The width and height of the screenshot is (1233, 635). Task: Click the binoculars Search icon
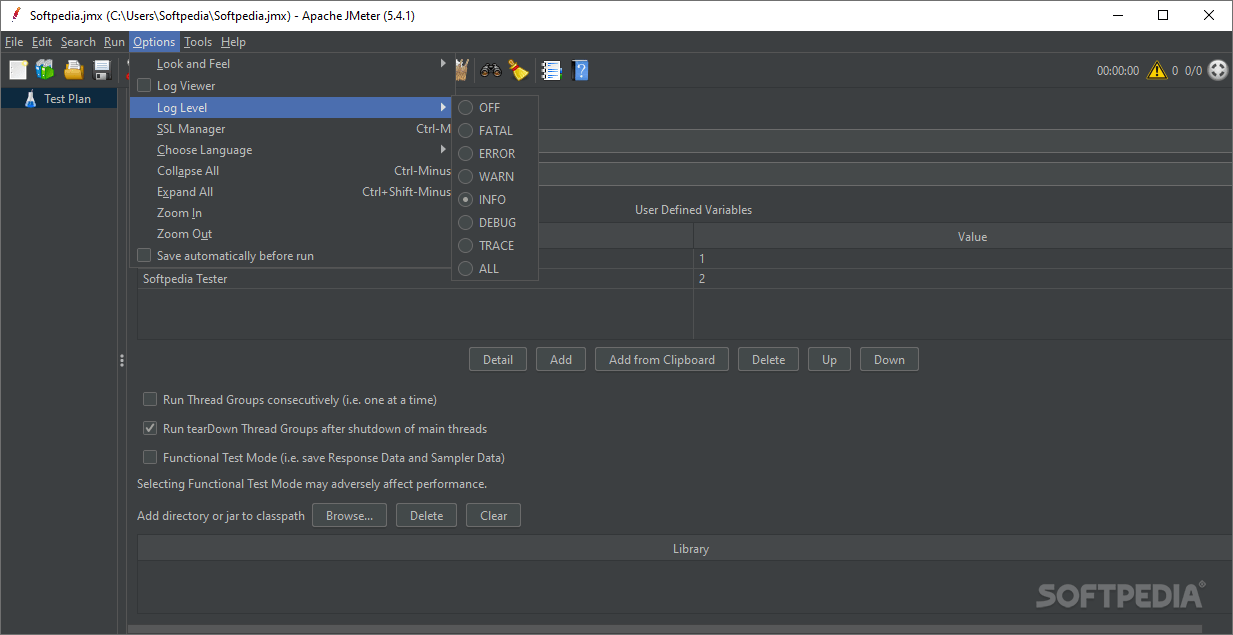tap(491, 70)
